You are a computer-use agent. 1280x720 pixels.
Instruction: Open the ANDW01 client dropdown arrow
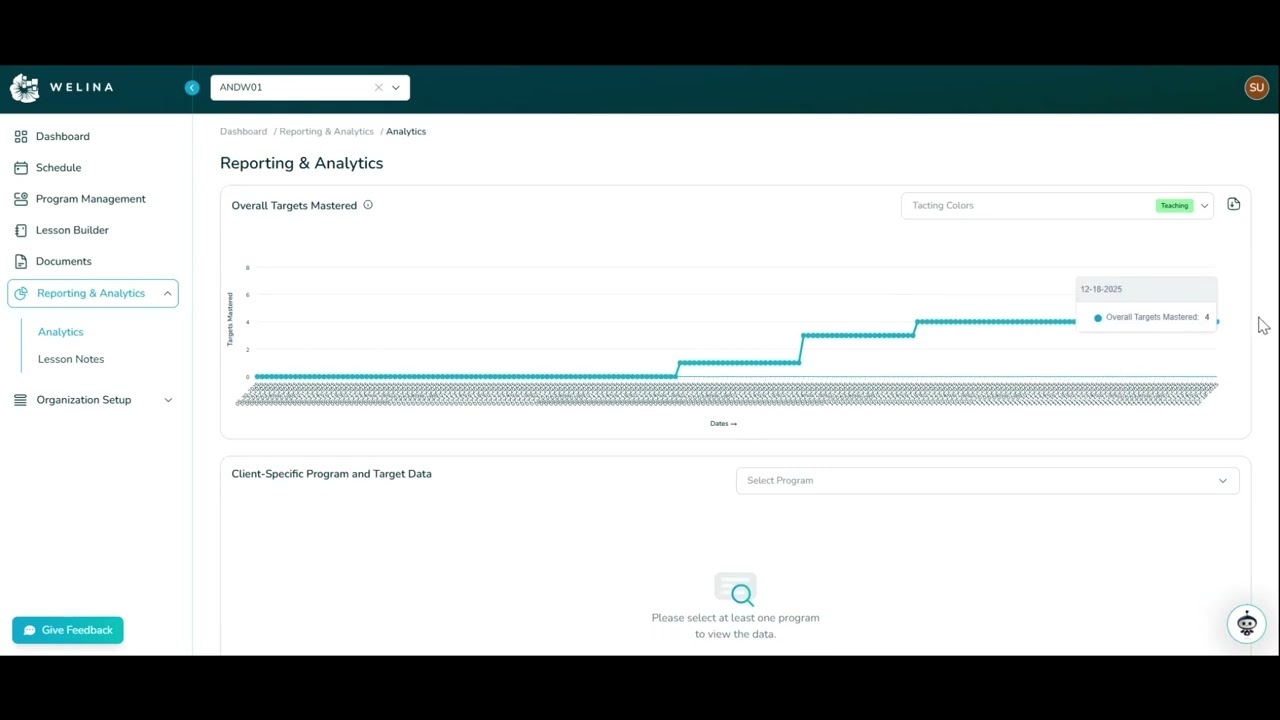pyautogui.click(x=396, y=88)
